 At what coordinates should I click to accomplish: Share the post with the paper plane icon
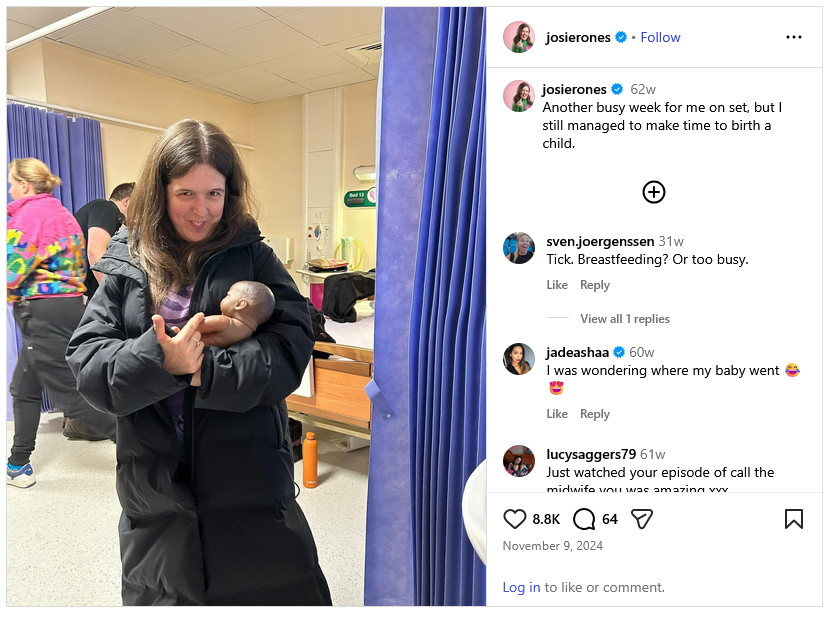pyautogui.click(x=642, y=519)
